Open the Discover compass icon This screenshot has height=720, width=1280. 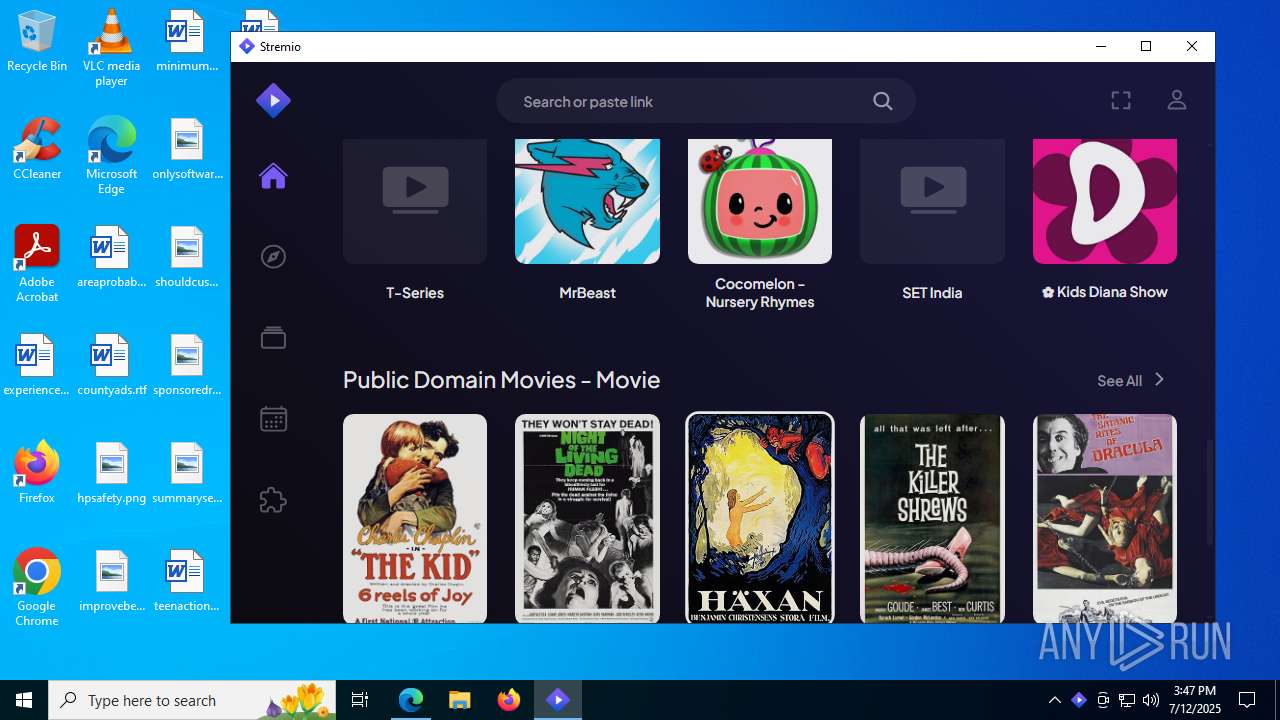coord(273,257)
